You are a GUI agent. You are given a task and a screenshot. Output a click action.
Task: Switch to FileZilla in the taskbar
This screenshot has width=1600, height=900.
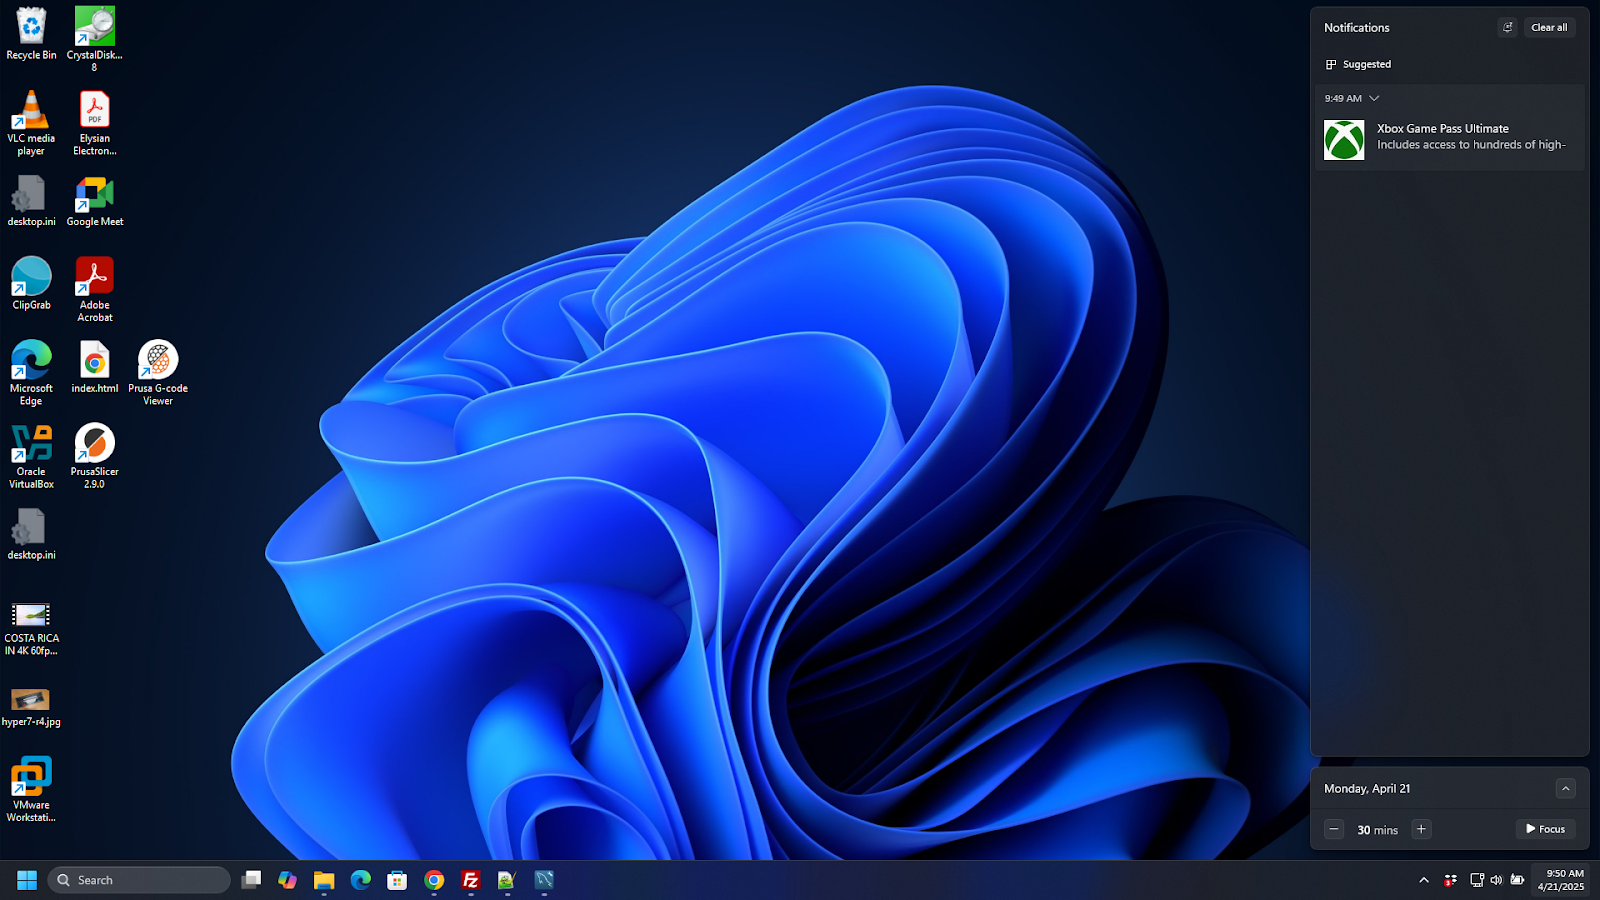pyautogui.click(x=471, y=880)
